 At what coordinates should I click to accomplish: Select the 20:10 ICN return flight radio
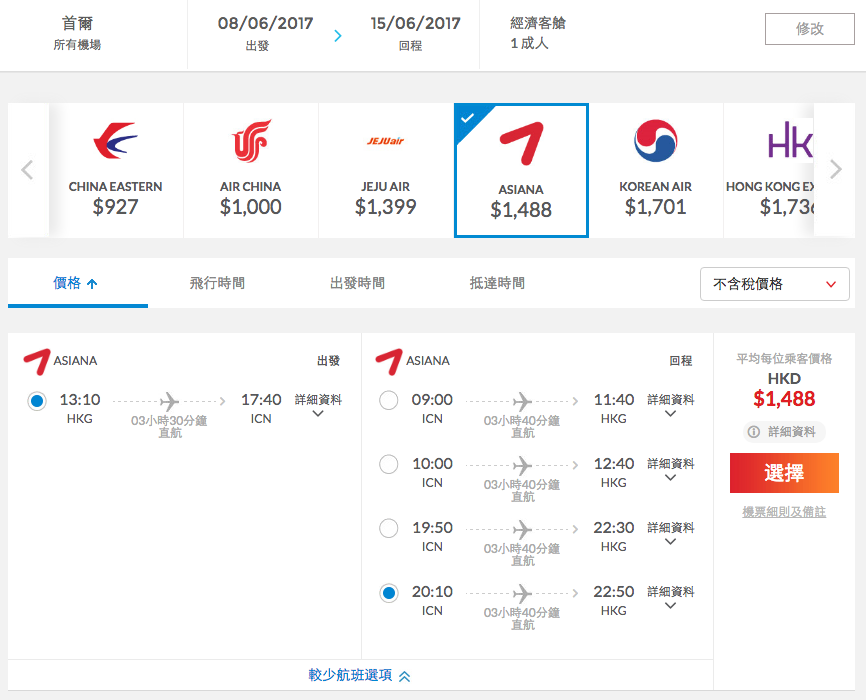point(389,593)
